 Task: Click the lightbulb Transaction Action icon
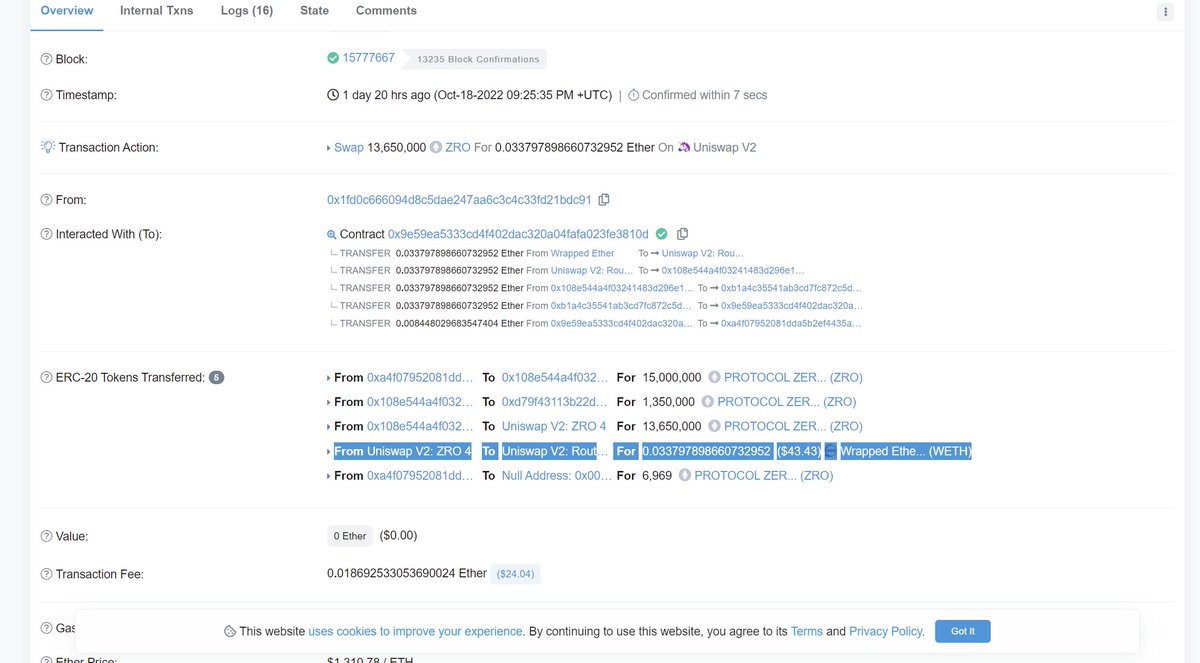click(47, 147)
